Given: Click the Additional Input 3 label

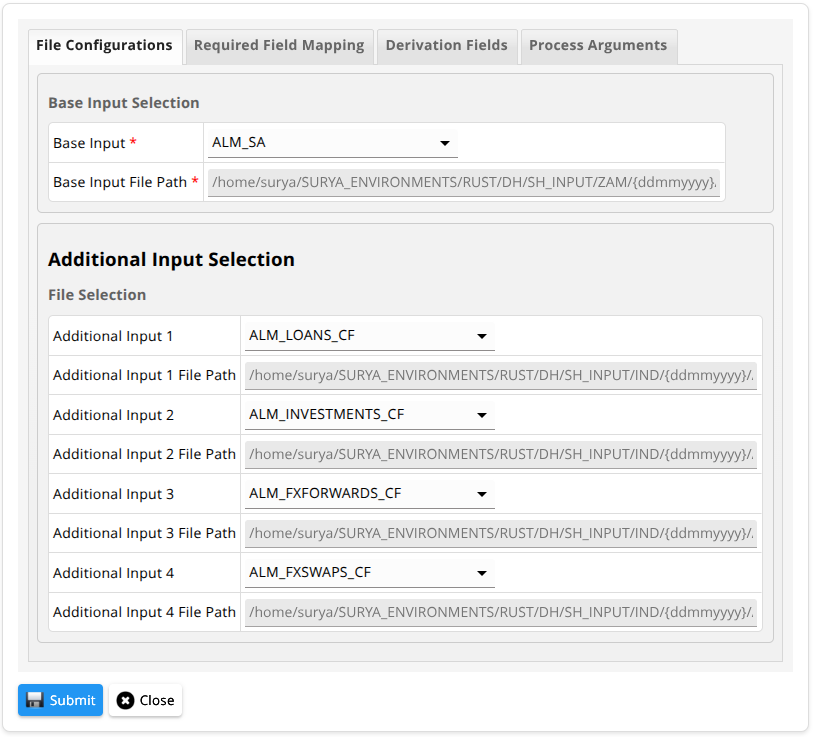Looking at the screenshot, I should 114,494.
